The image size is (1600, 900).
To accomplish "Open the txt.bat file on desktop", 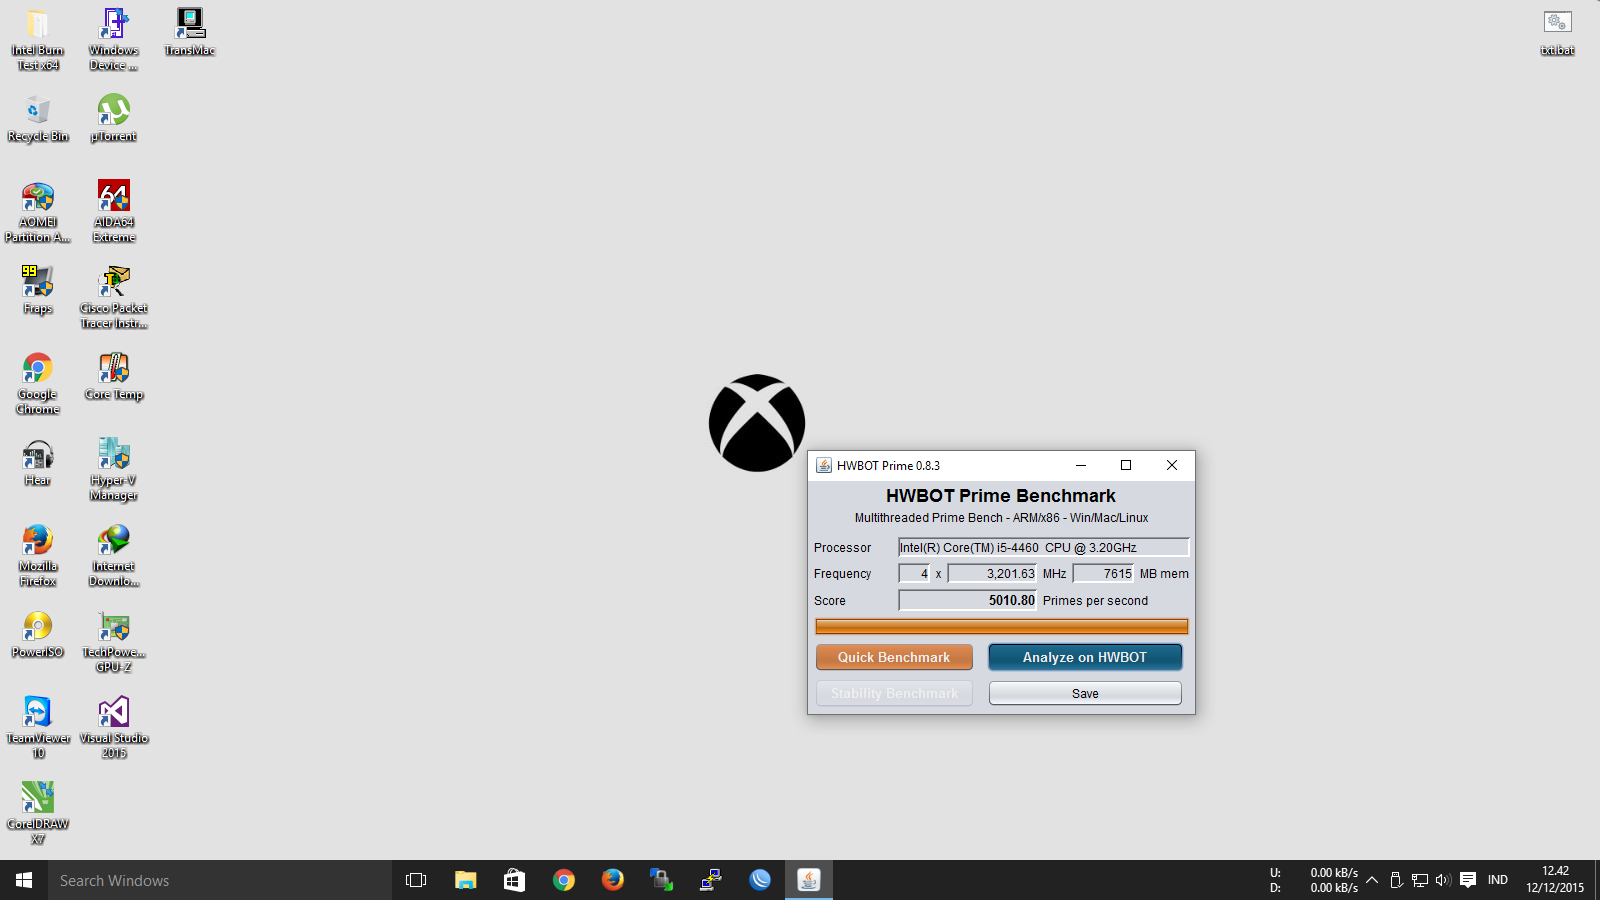I will click(x=1558, y=32).
